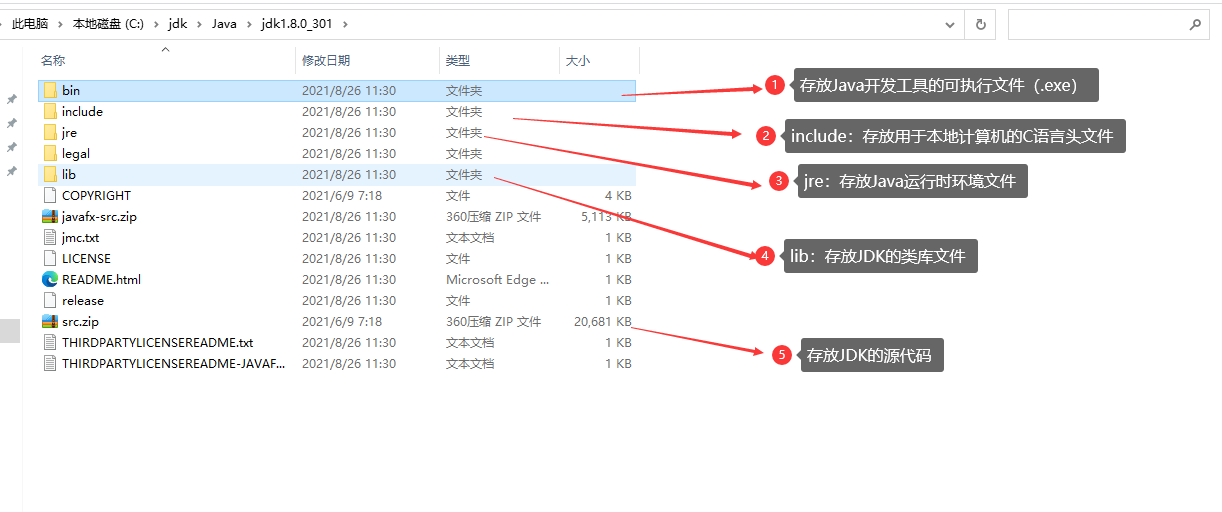The image size is (1222, 512).
Task: Click the legal folder icon
Action: click(x=50, y=153)
